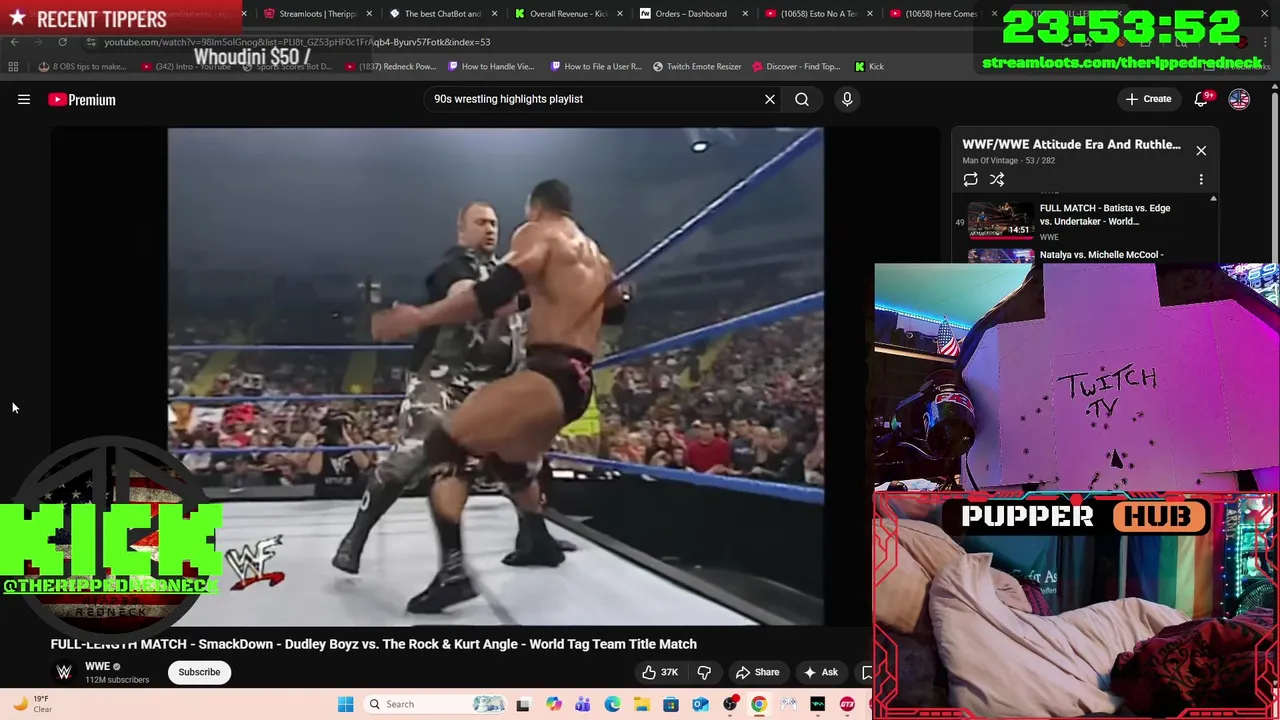
Task: Like the video showing 37K
Action: [659, 672]
